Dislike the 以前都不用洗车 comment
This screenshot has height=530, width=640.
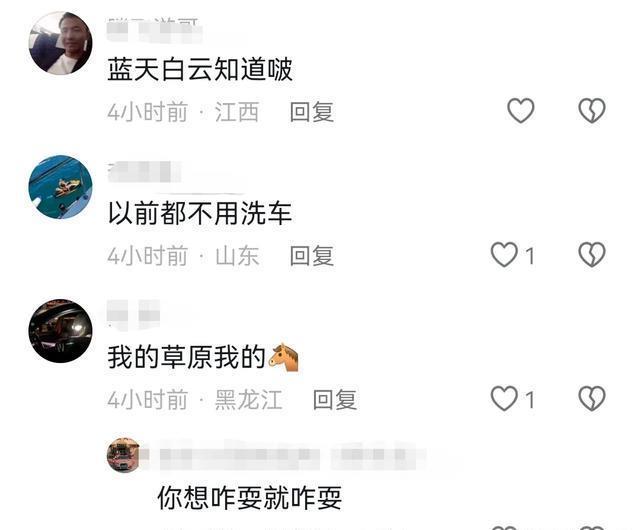click(592, 255)
